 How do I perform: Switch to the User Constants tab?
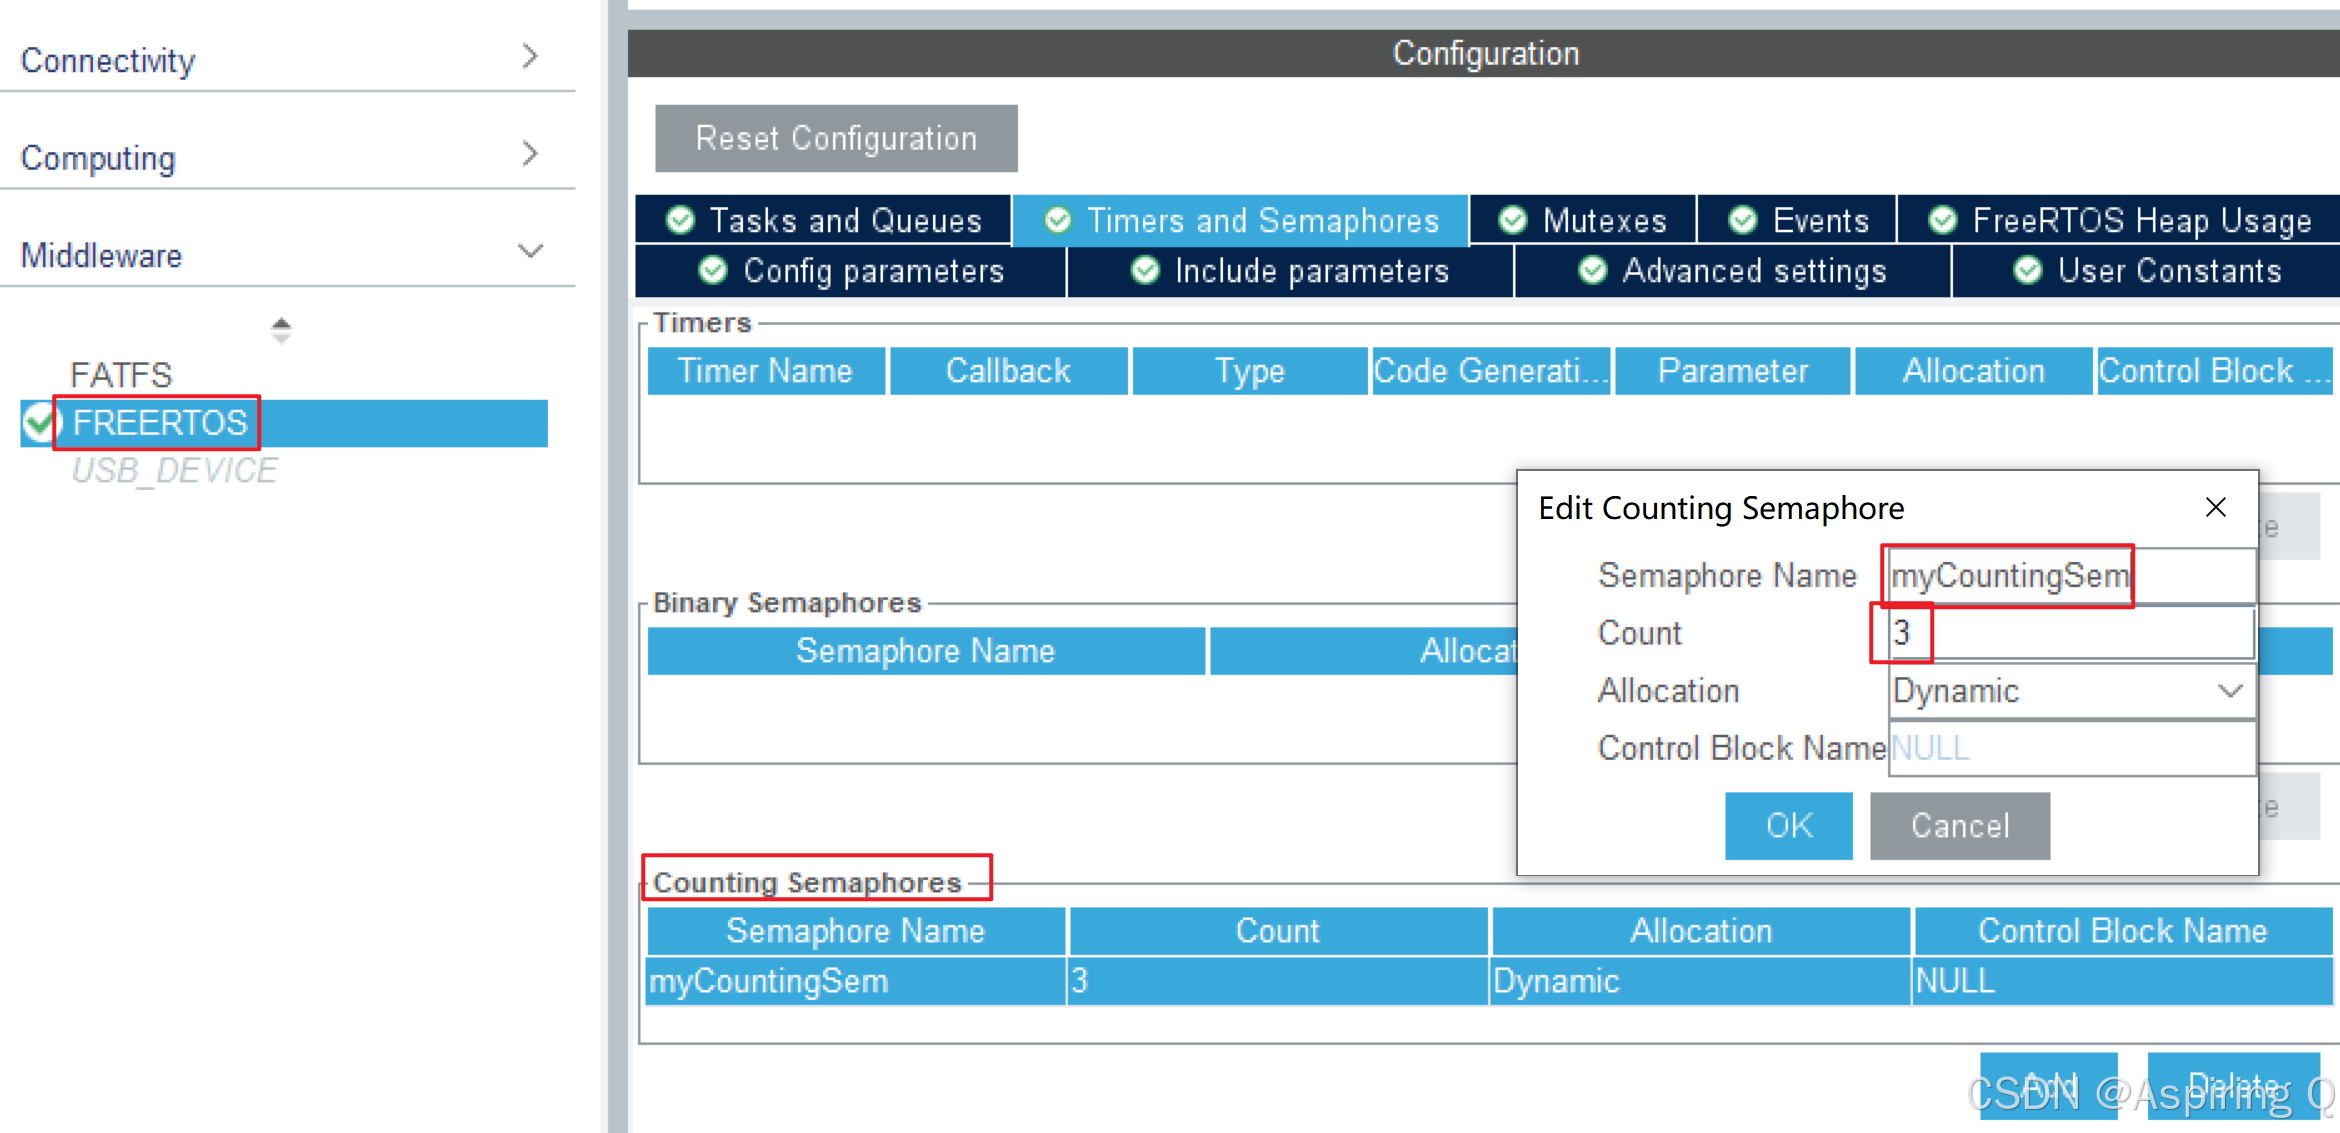click(2146, 271)
